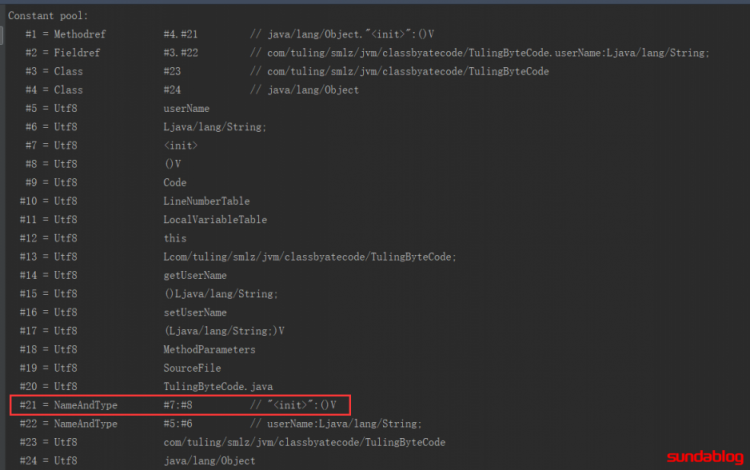The image size is (750, 470).
Task: Select the LocalVariableTable entry #11
Action: coord(143,220)
